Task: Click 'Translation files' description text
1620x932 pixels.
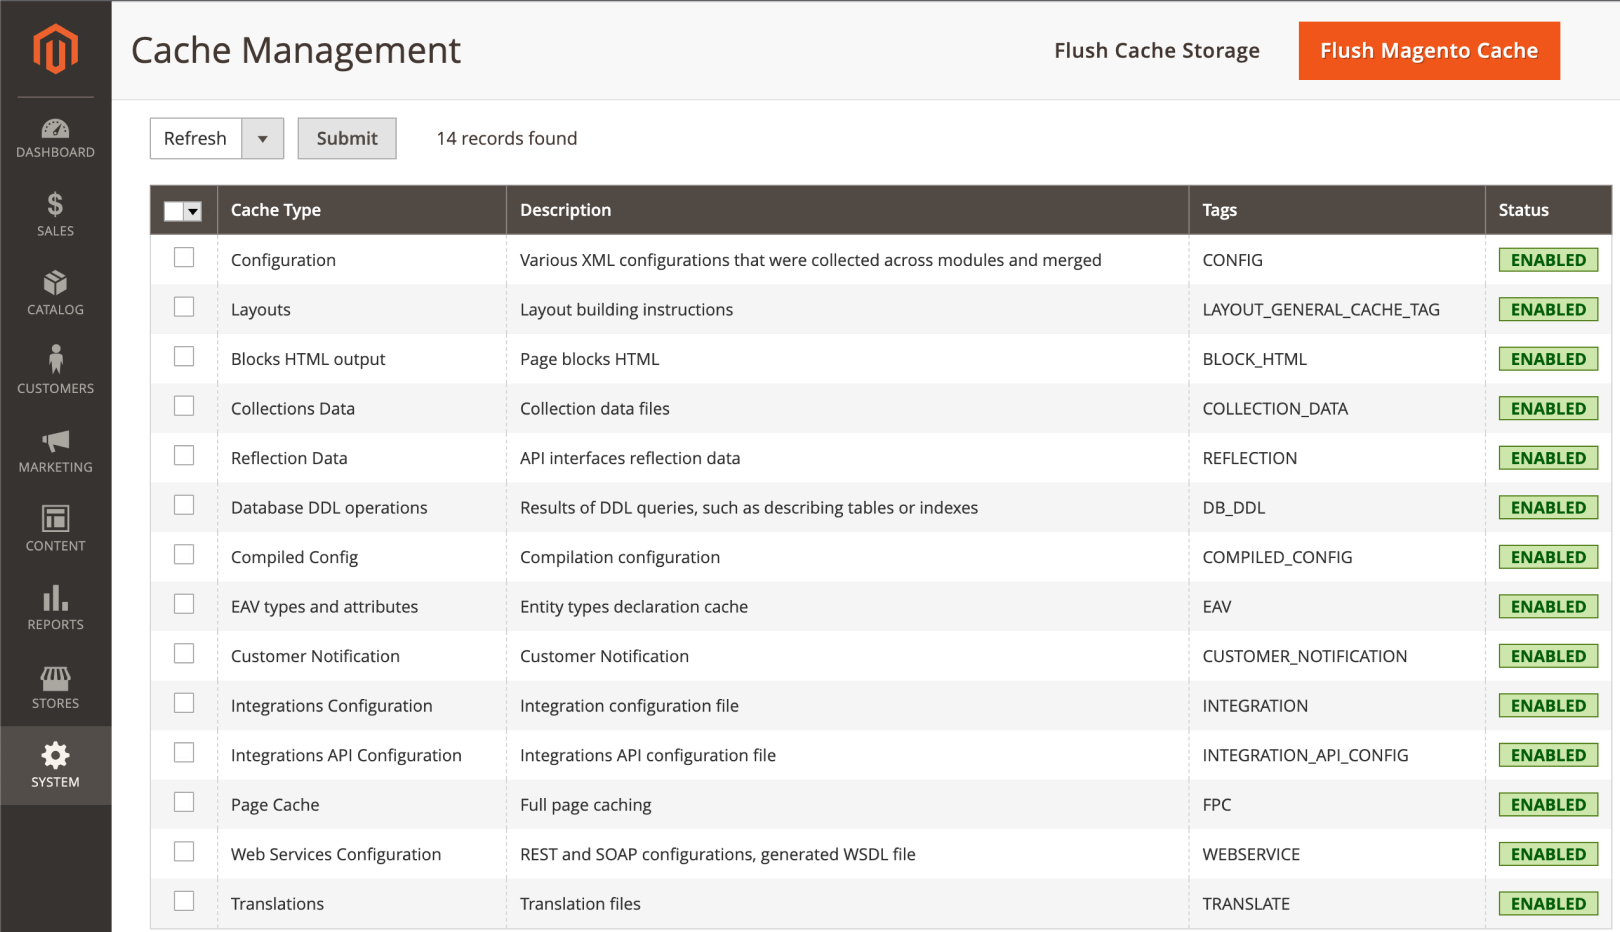Action: click(x=580, y=904)
